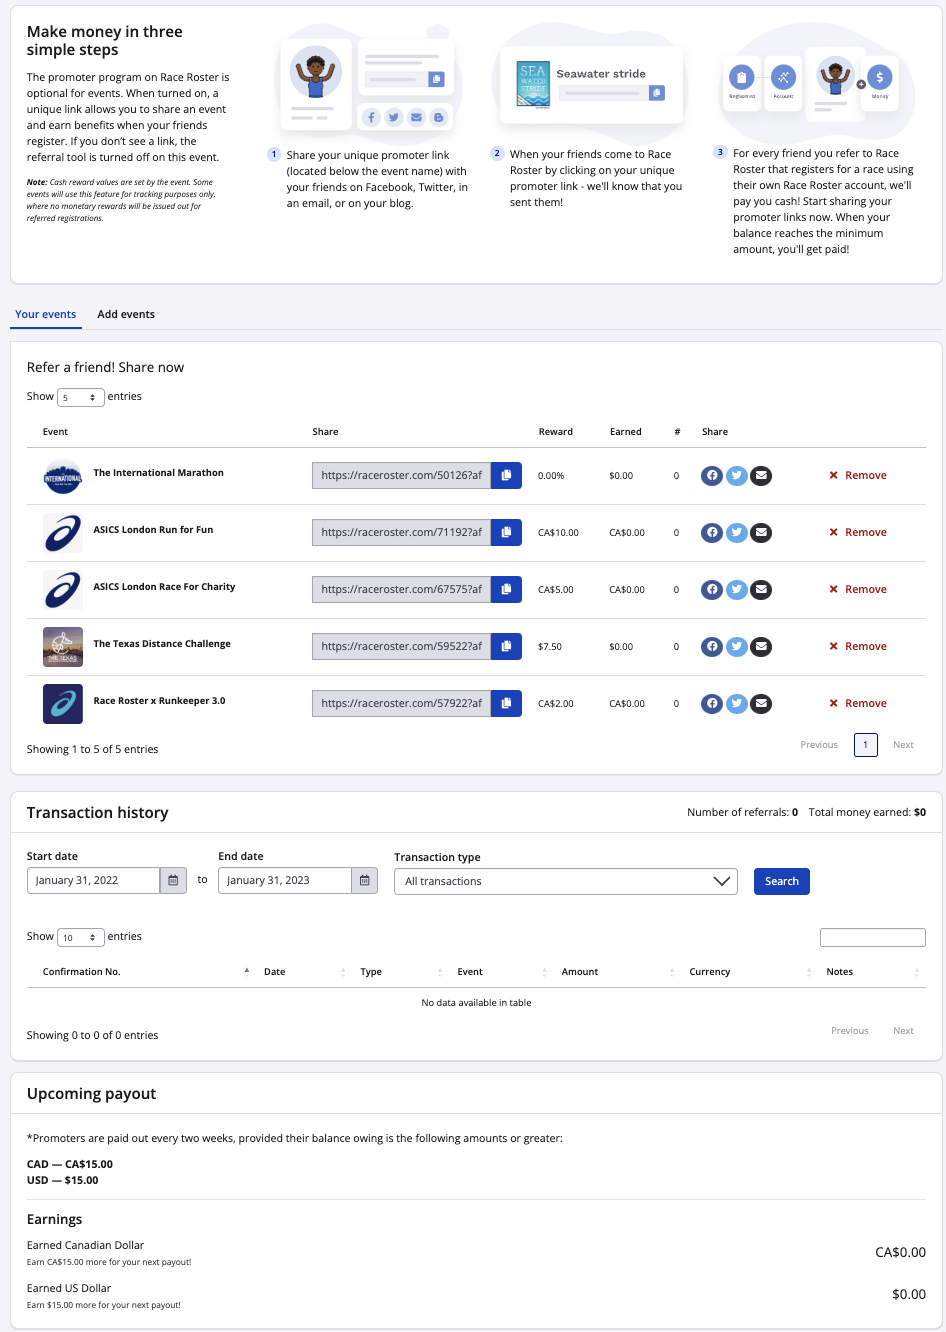This screenshot has height=1332, width=946.
Task: Sort the table by Amount column
Action: click(x=580, y=972)
